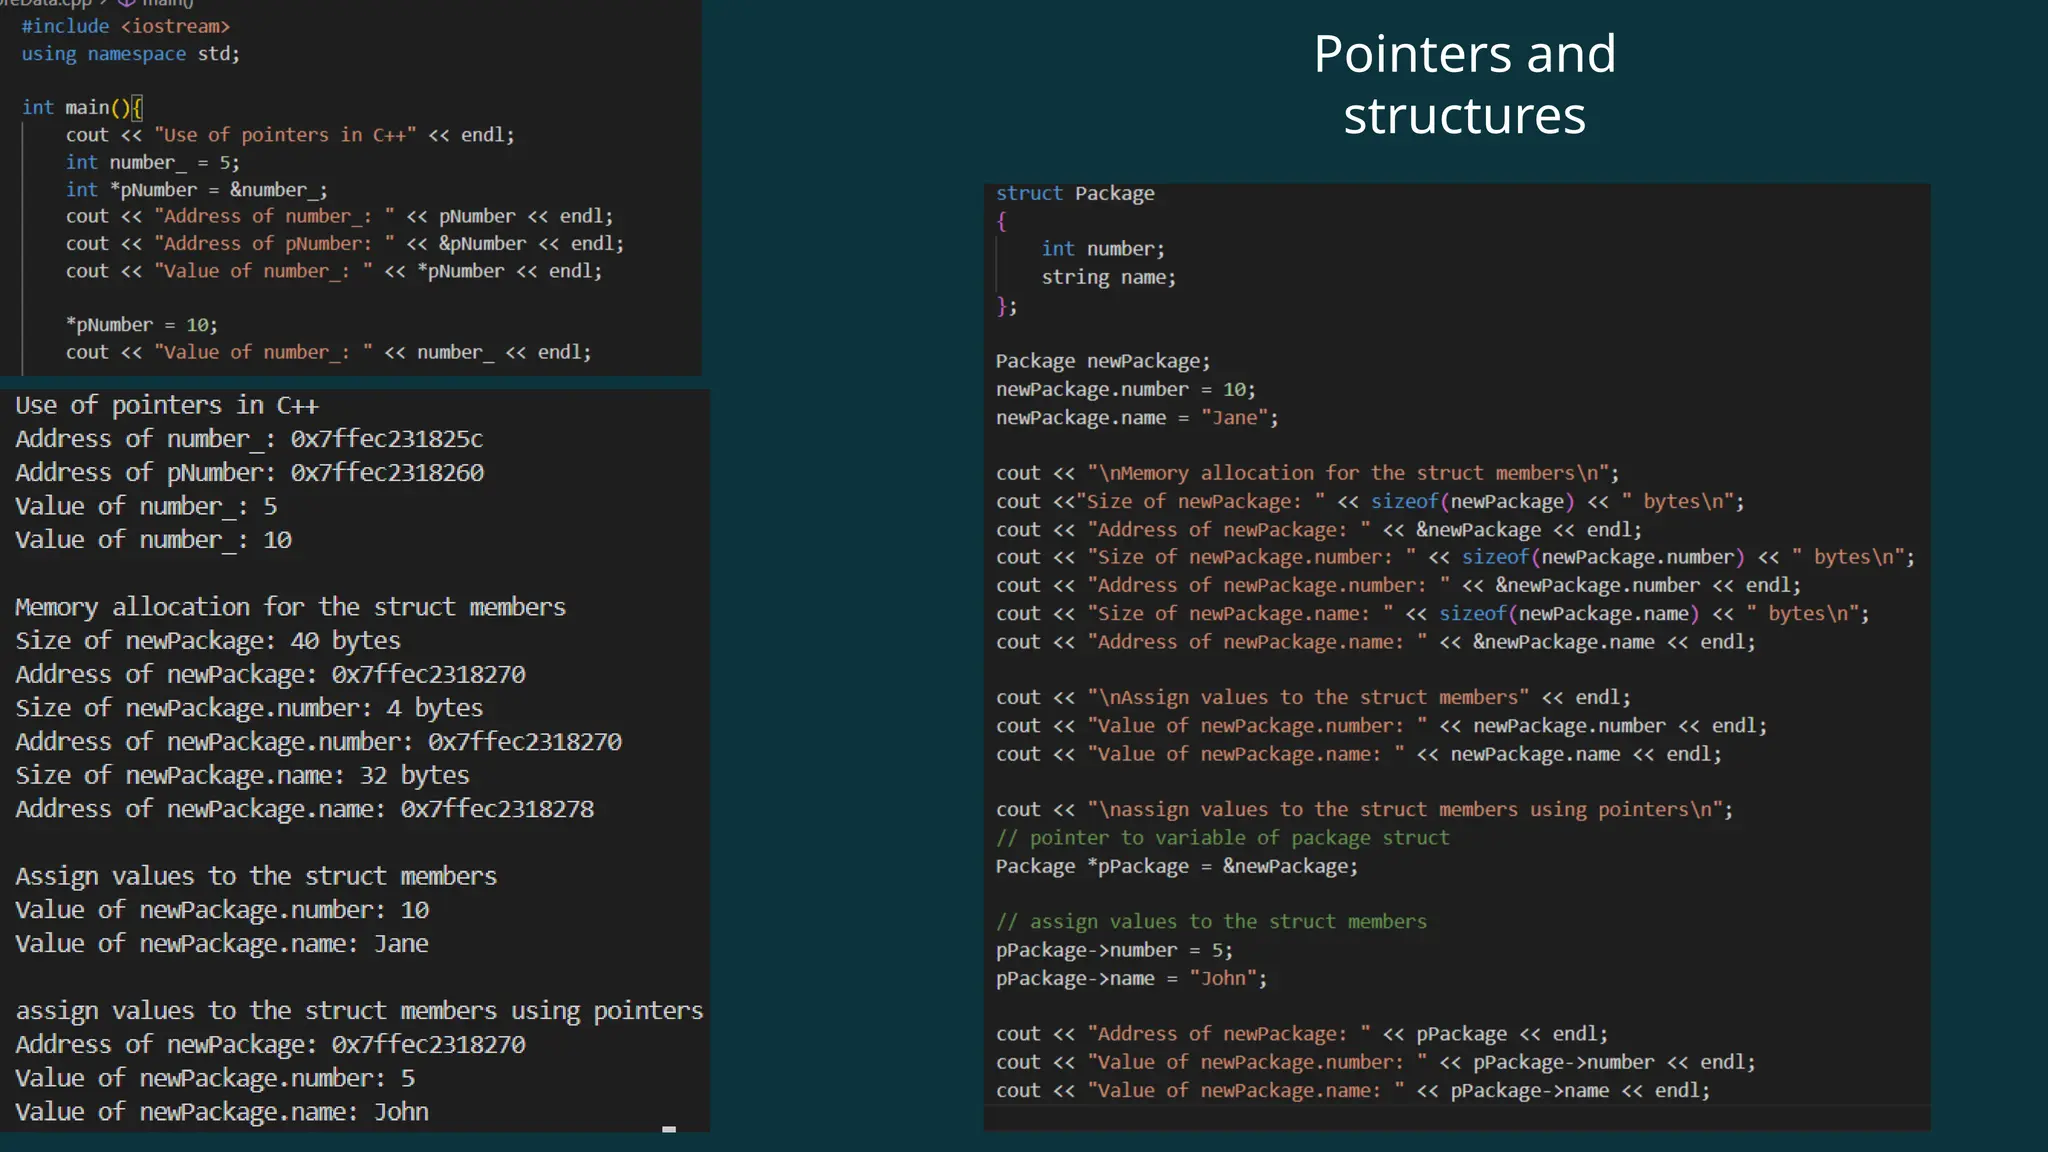Click comment "// assign values to the struct members"

tap(1211, 922)
